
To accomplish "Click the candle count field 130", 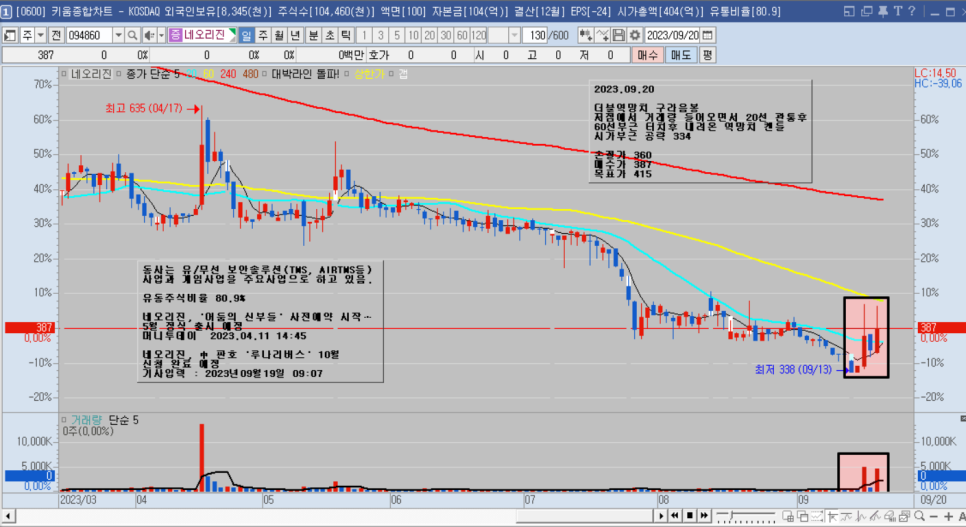I will tap(537, 35).
